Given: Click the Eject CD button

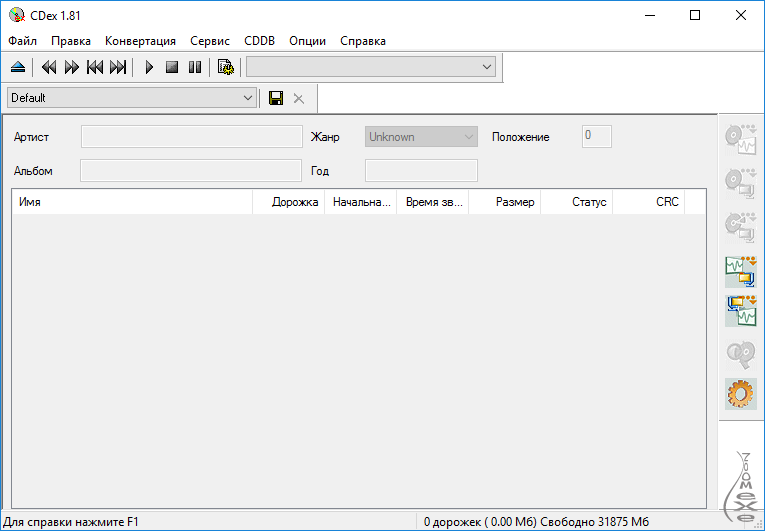Looking at the screenshot, I should click(x=17, y=67).
